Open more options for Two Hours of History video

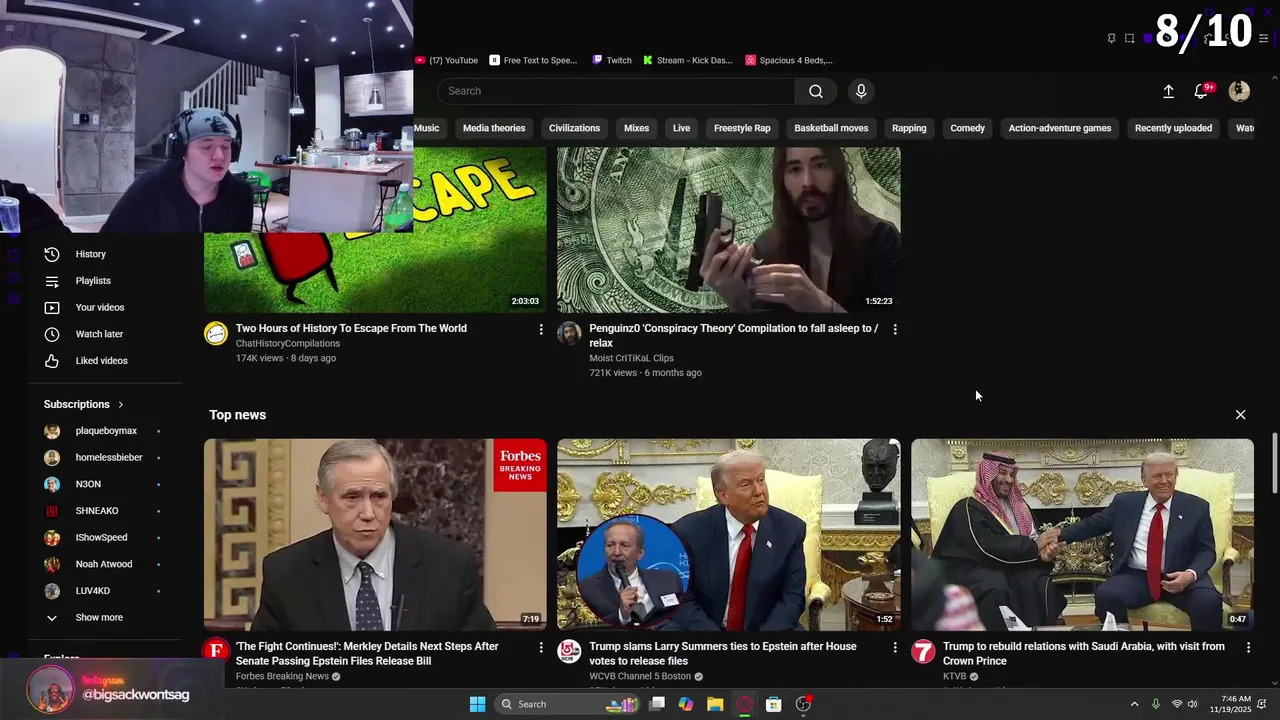[x=541, y=329]
